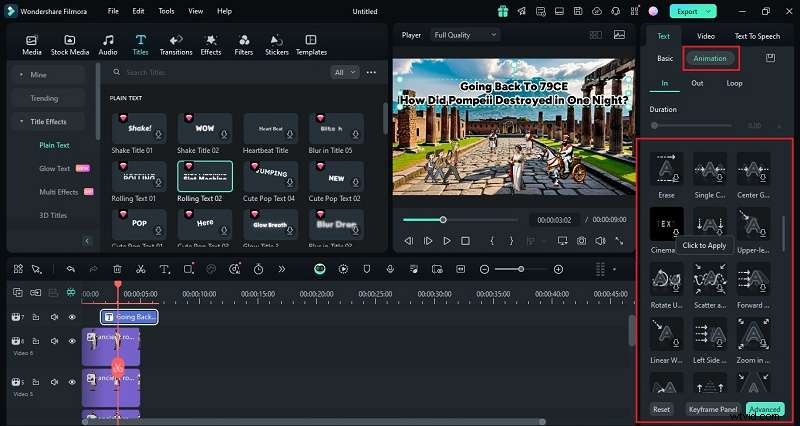Switch to the Video tab

(706, 36)
